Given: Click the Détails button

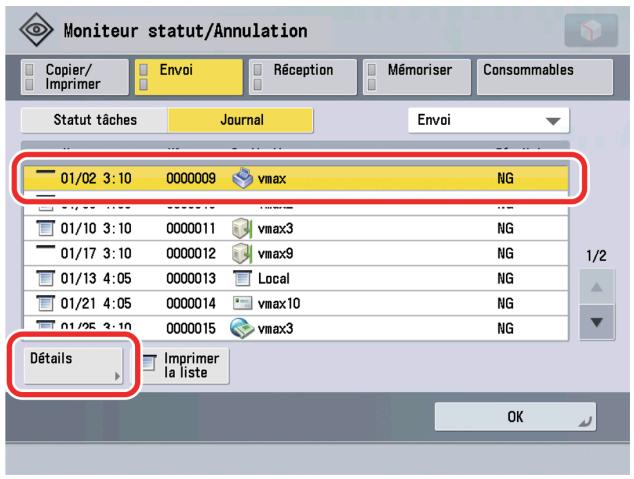Looking at the screenshot, I should coord(73,365).
